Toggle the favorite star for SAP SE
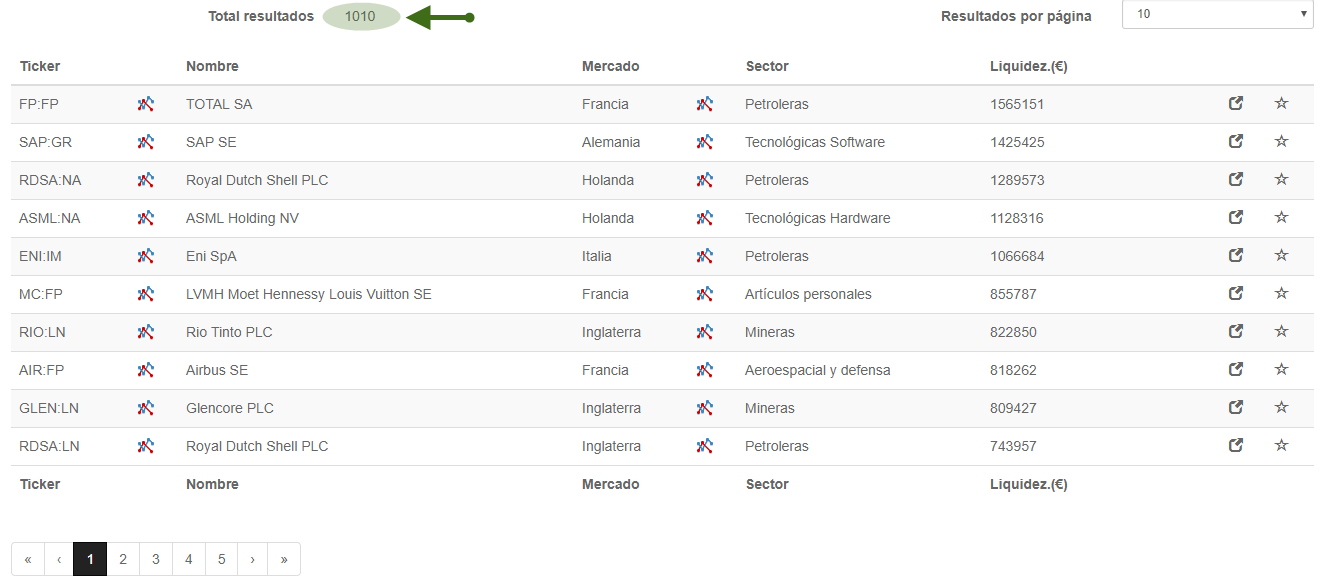Screen dimensions: 1321x579 pos(1281,141)
